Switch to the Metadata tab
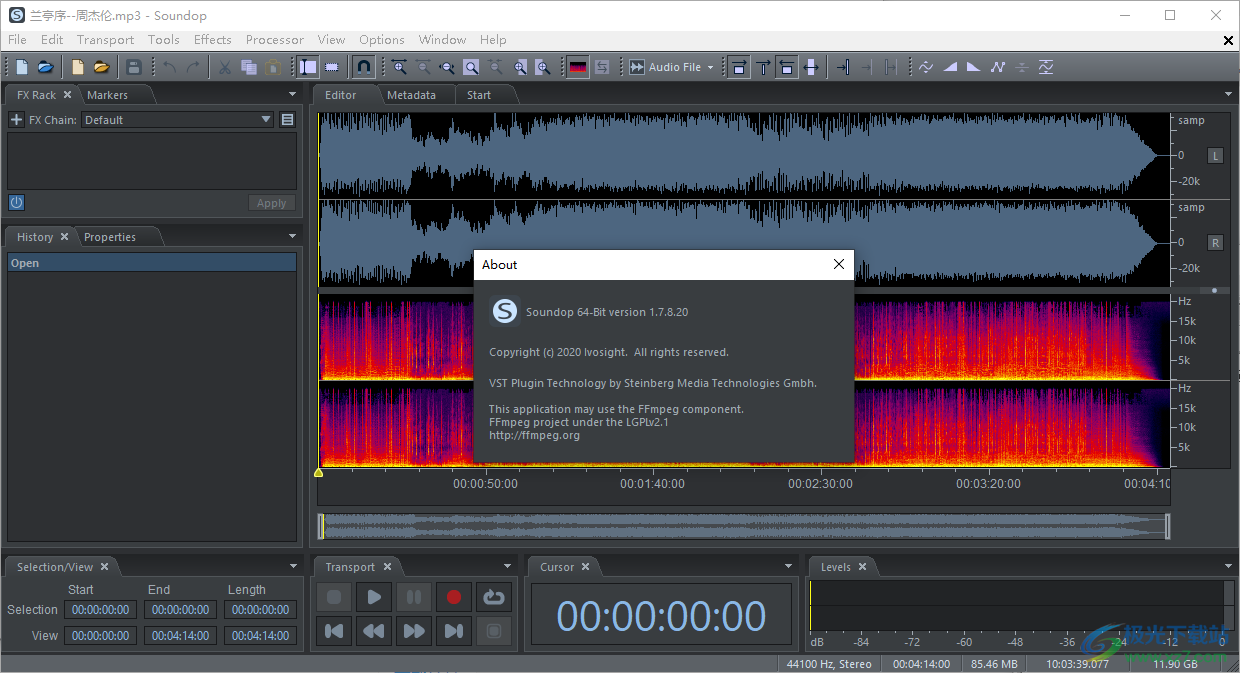The height and width of the screenshot is (673, 1240). 411,95
